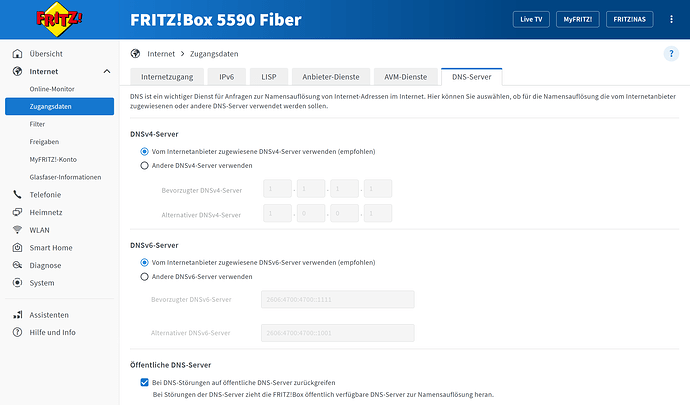Click the Hilfe und Info icon

click(x=17, y=332)
